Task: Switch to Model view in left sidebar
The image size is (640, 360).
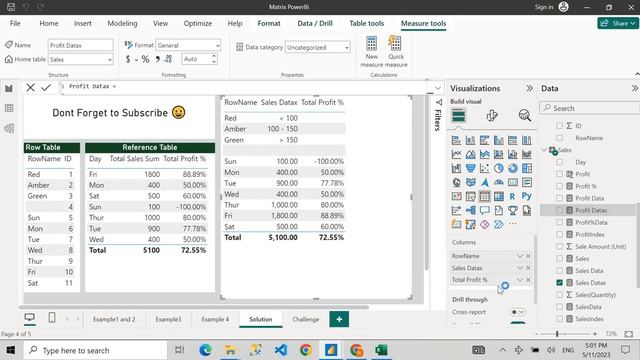Action: 9,128
